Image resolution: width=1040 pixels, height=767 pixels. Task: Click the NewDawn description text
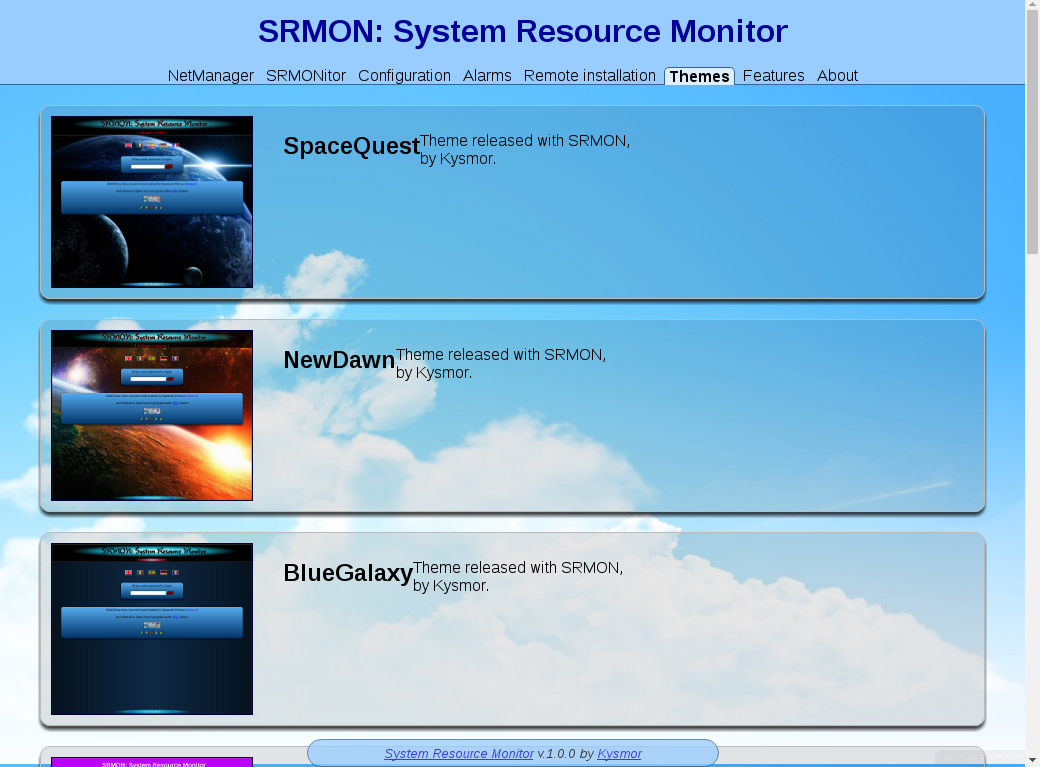501,364
